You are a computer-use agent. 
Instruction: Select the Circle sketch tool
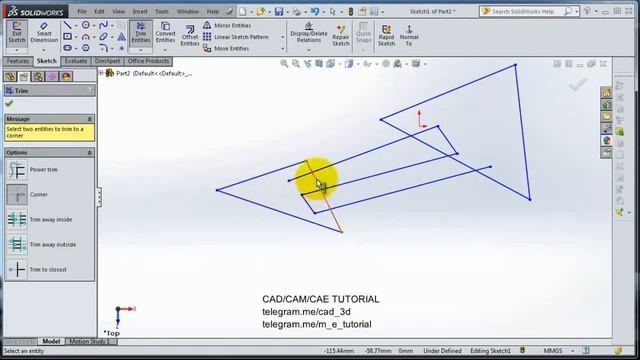point(86,25)
